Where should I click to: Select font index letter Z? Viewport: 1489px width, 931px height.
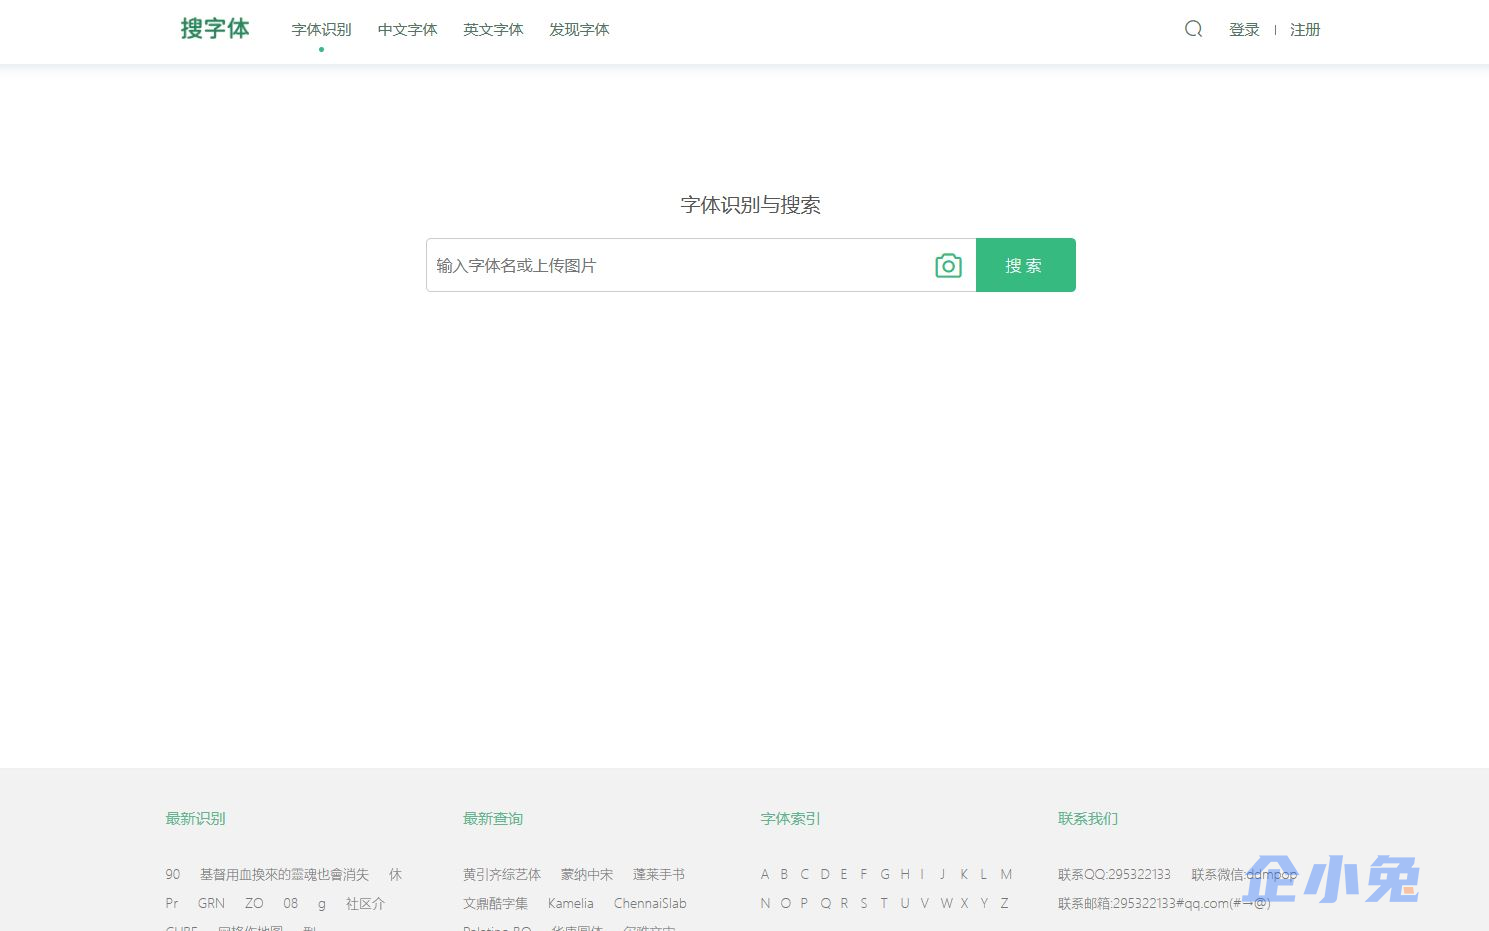pyautogui.click(x=1004, y=904)
